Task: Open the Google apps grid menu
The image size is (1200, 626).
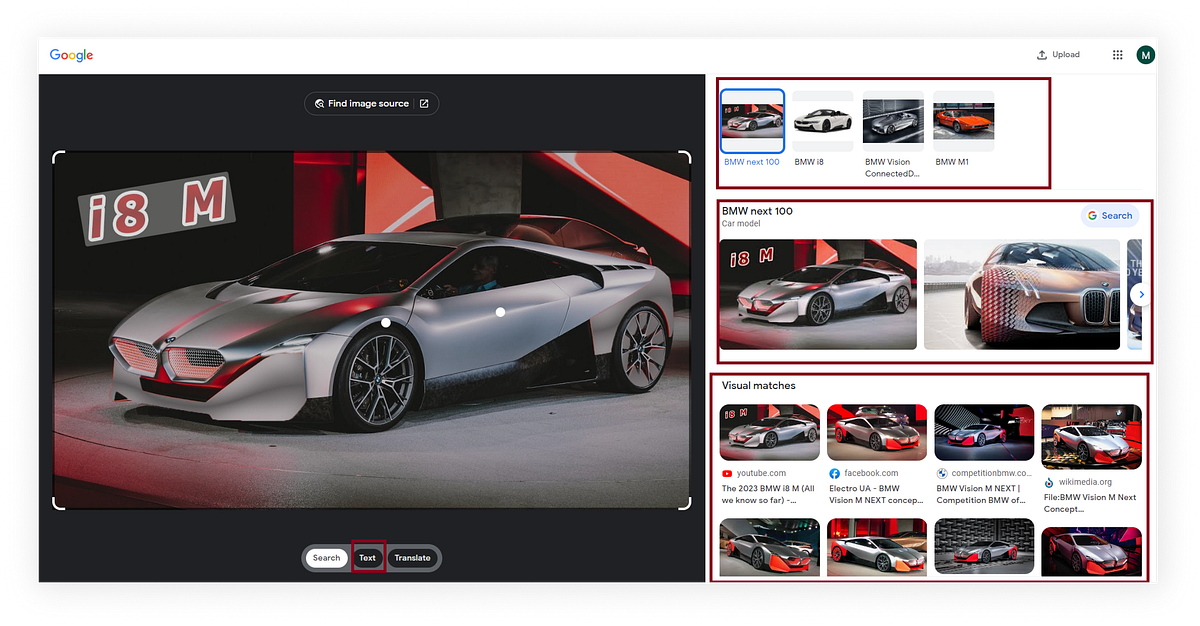Action: 1117,55
